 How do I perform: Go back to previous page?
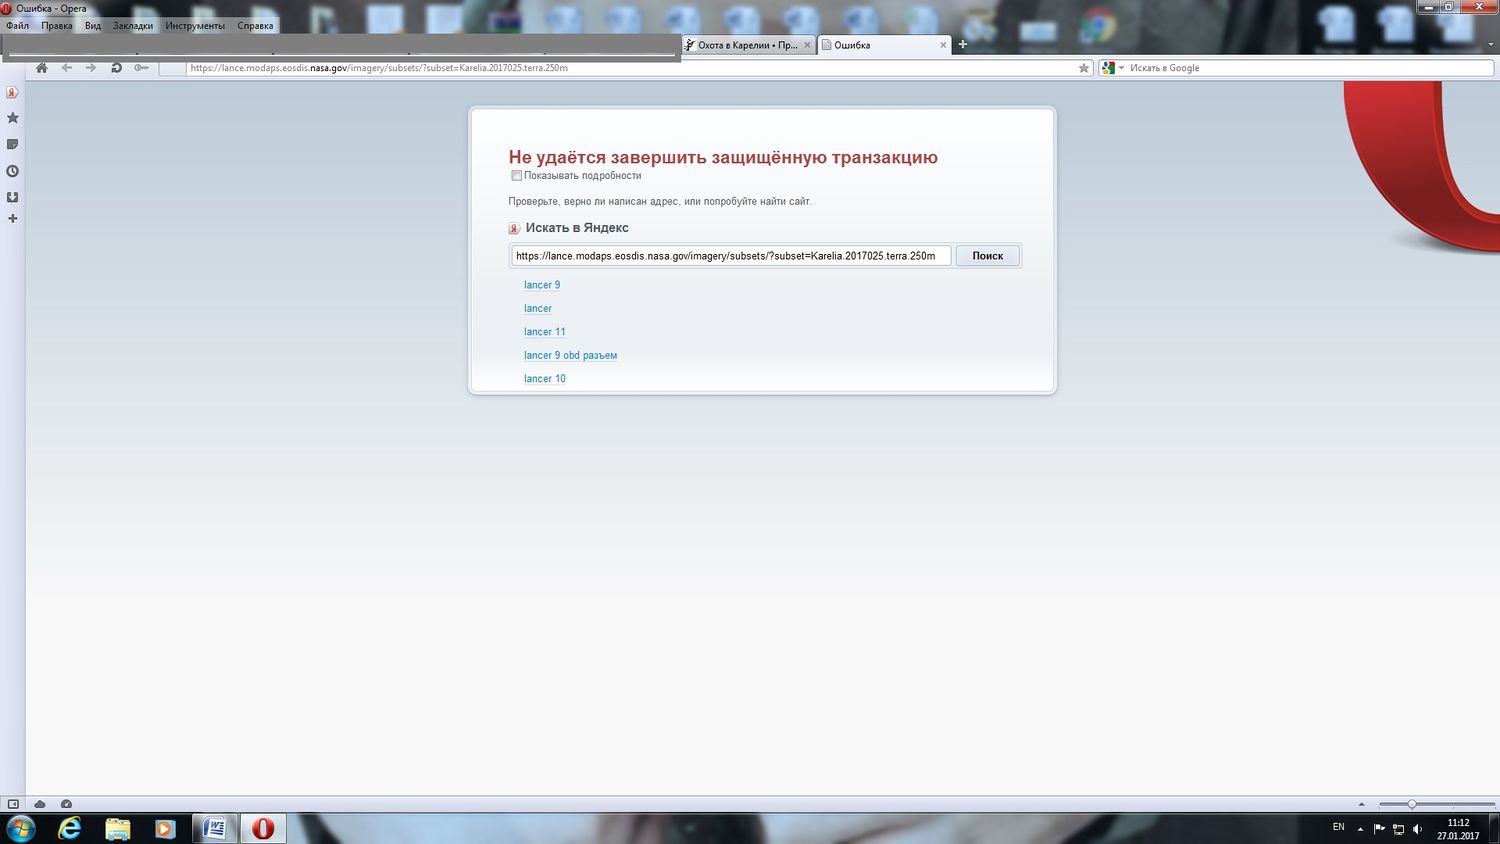pos(67,68)
